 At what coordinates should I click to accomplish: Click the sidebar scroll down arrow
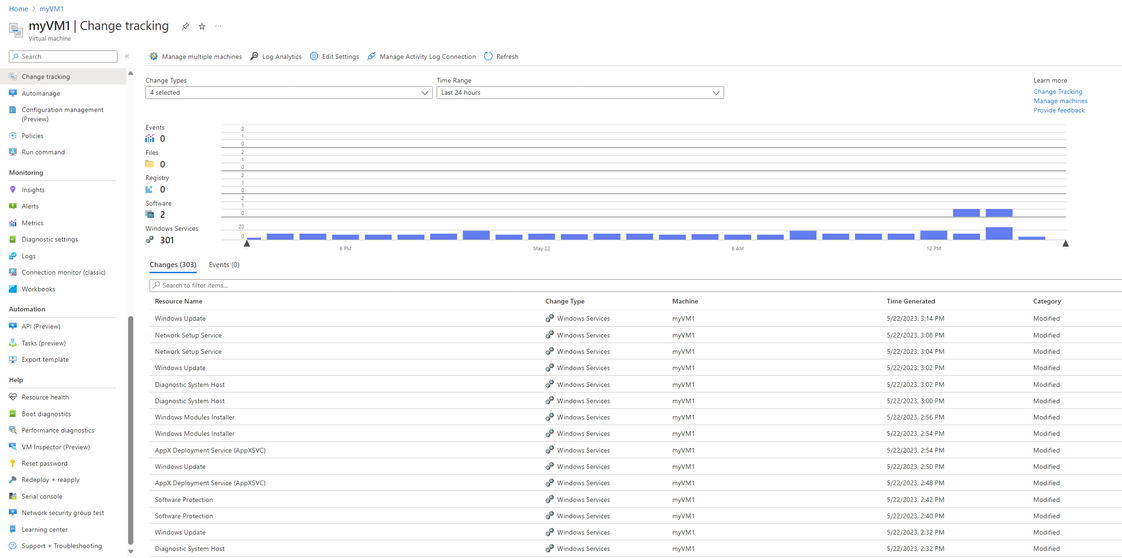click(130, 552)
